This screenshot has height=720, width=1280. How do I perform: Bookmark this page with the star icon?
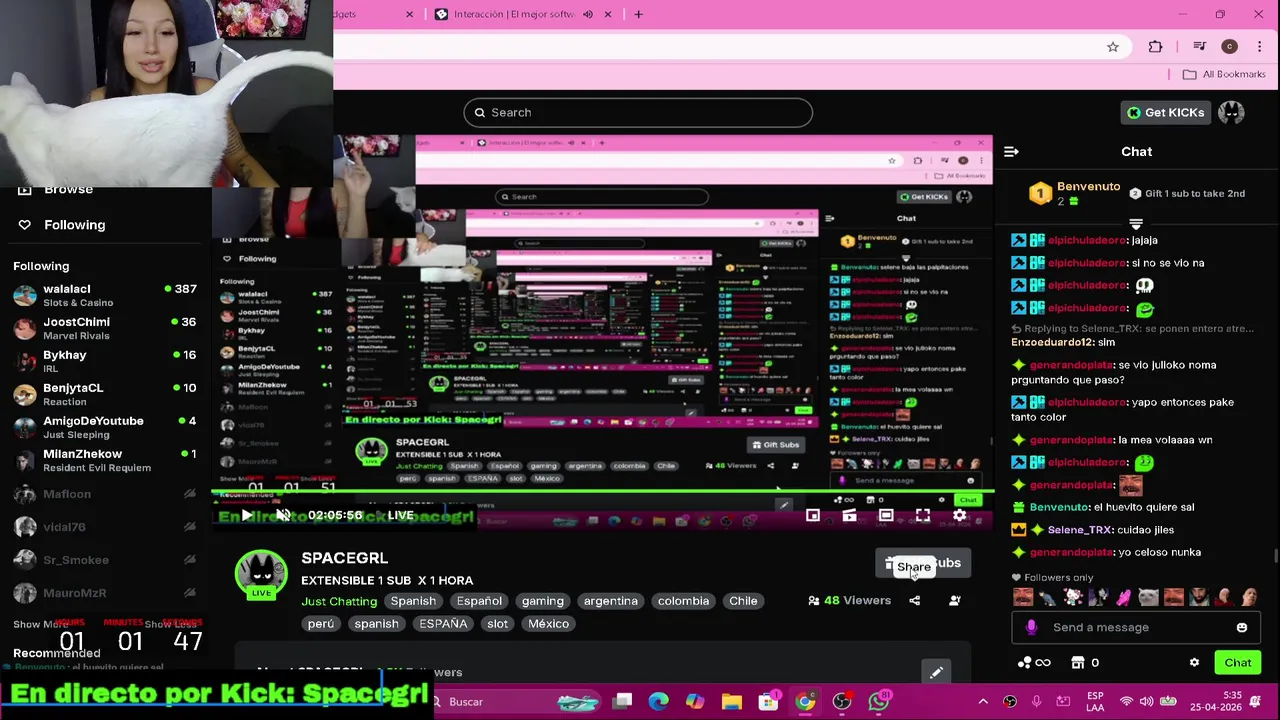click(x=1112, y=46)
